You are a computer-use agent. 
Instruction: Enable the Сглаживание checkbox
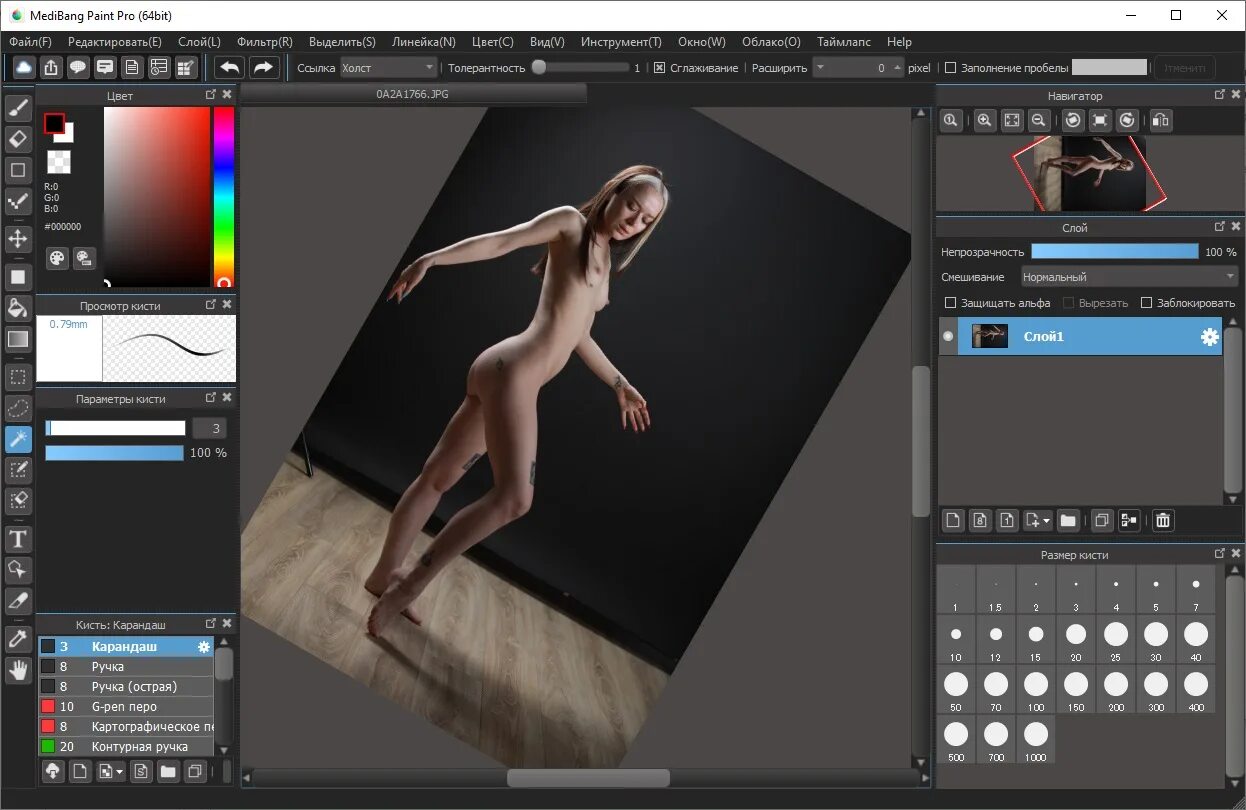click(x=659, y=67)
